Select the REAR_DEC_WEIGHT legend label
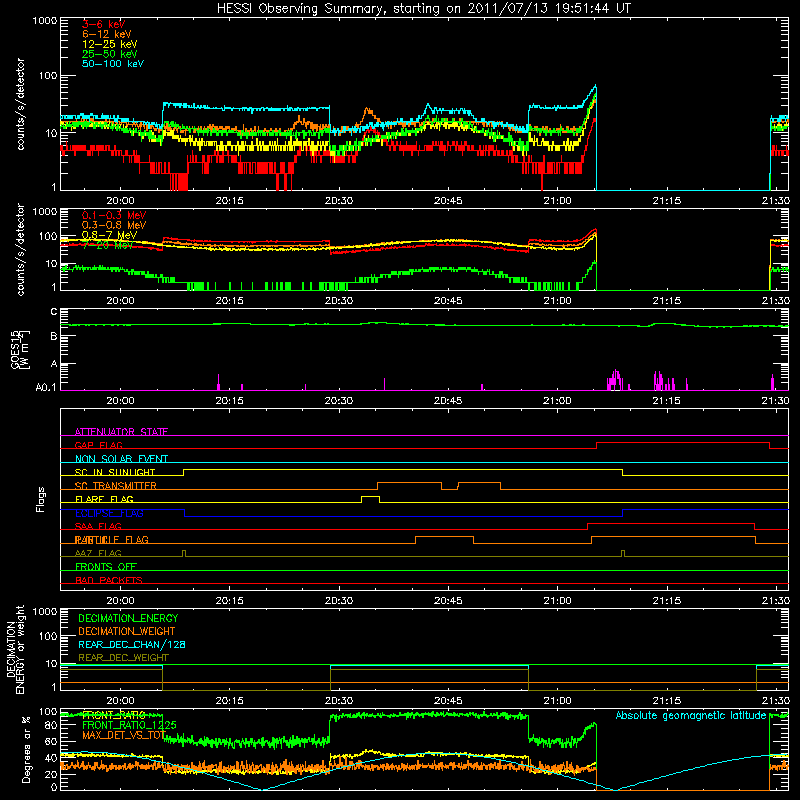Screen dimensions: 800x800 pyautogui.click(x=123, y=658)
